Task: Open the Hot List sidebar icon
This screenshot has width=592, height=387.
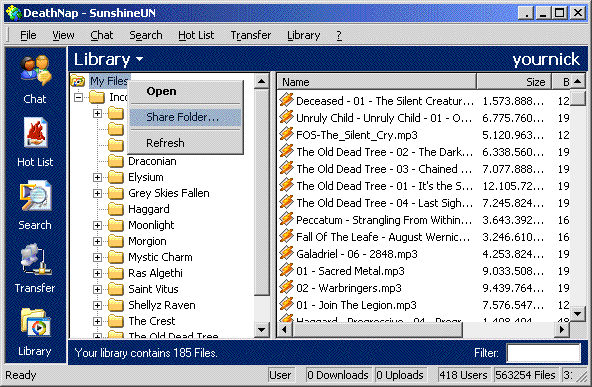Action: click(35, 133)
